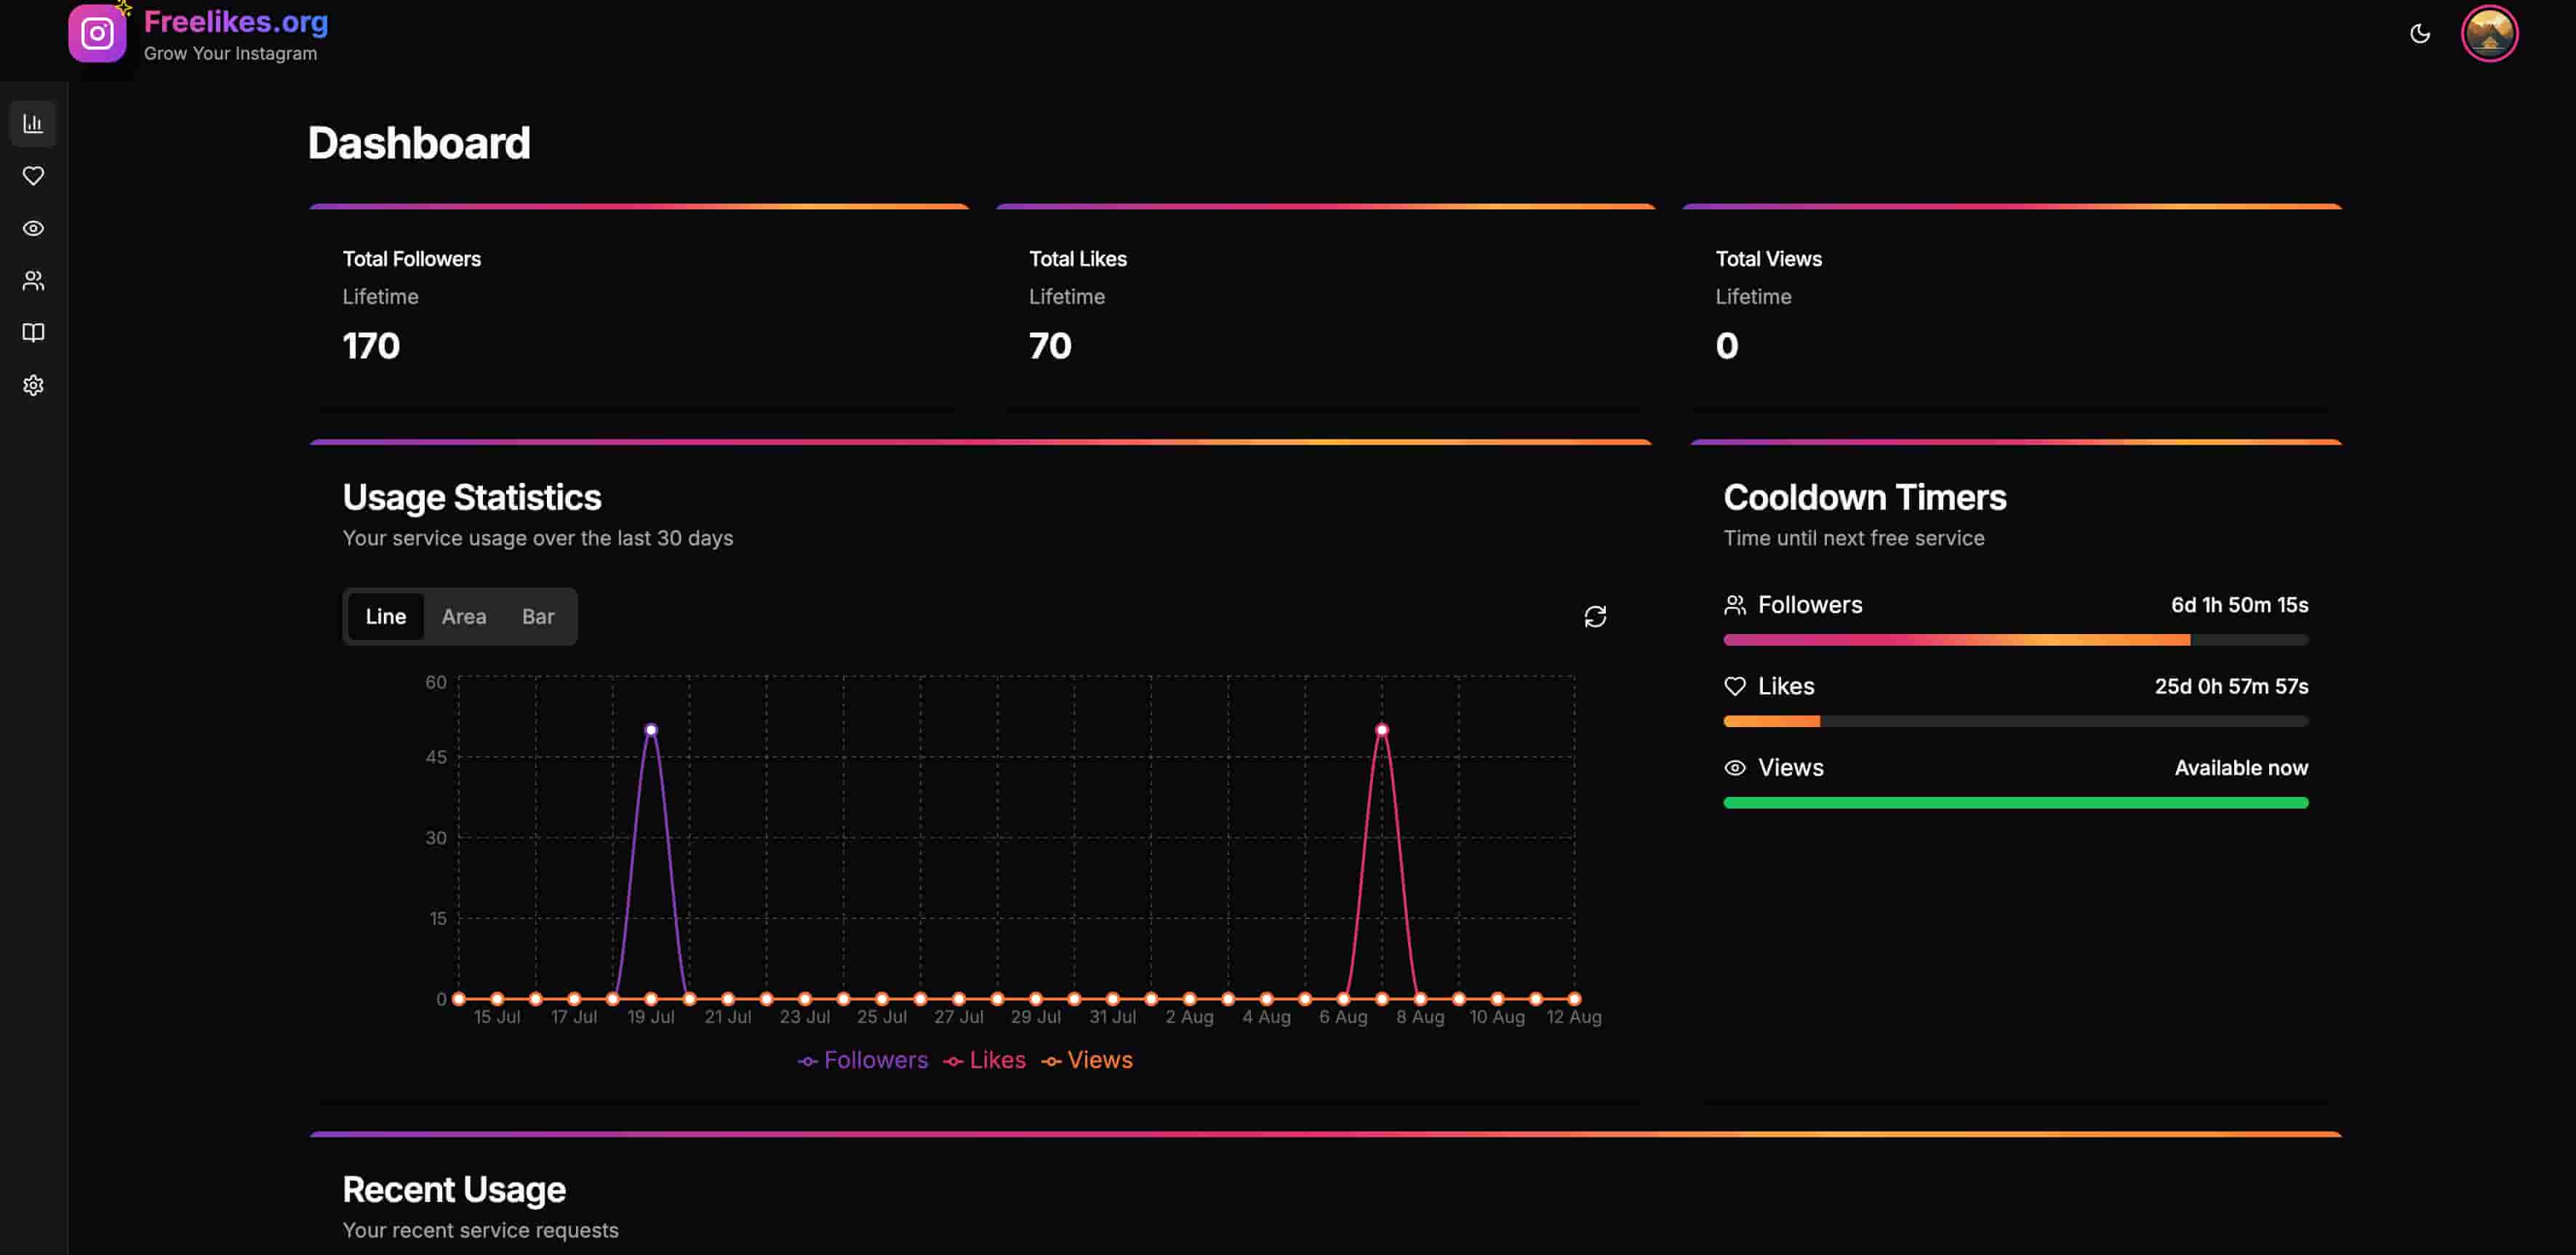Open the dashboard chart icon in sidebar
Screen dimensions: 2576x1255
[x=33, y=123]
